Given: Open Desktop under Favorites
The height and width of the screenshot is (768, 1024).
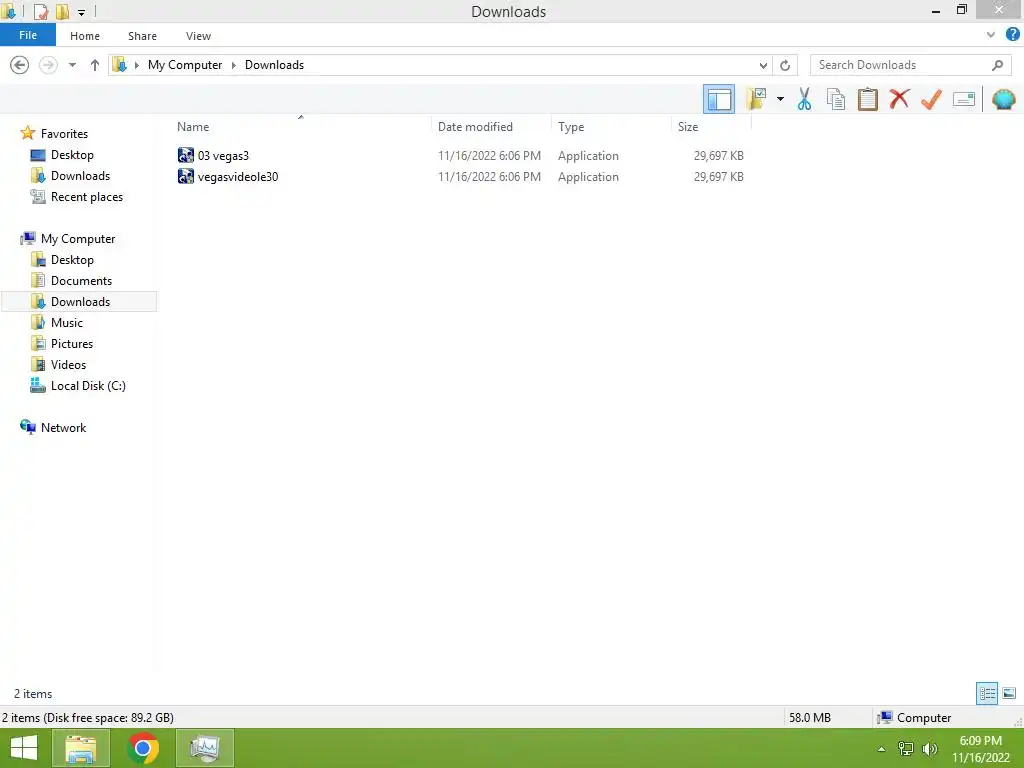Looking at the screenshot, I should click(x=72, y=155).
